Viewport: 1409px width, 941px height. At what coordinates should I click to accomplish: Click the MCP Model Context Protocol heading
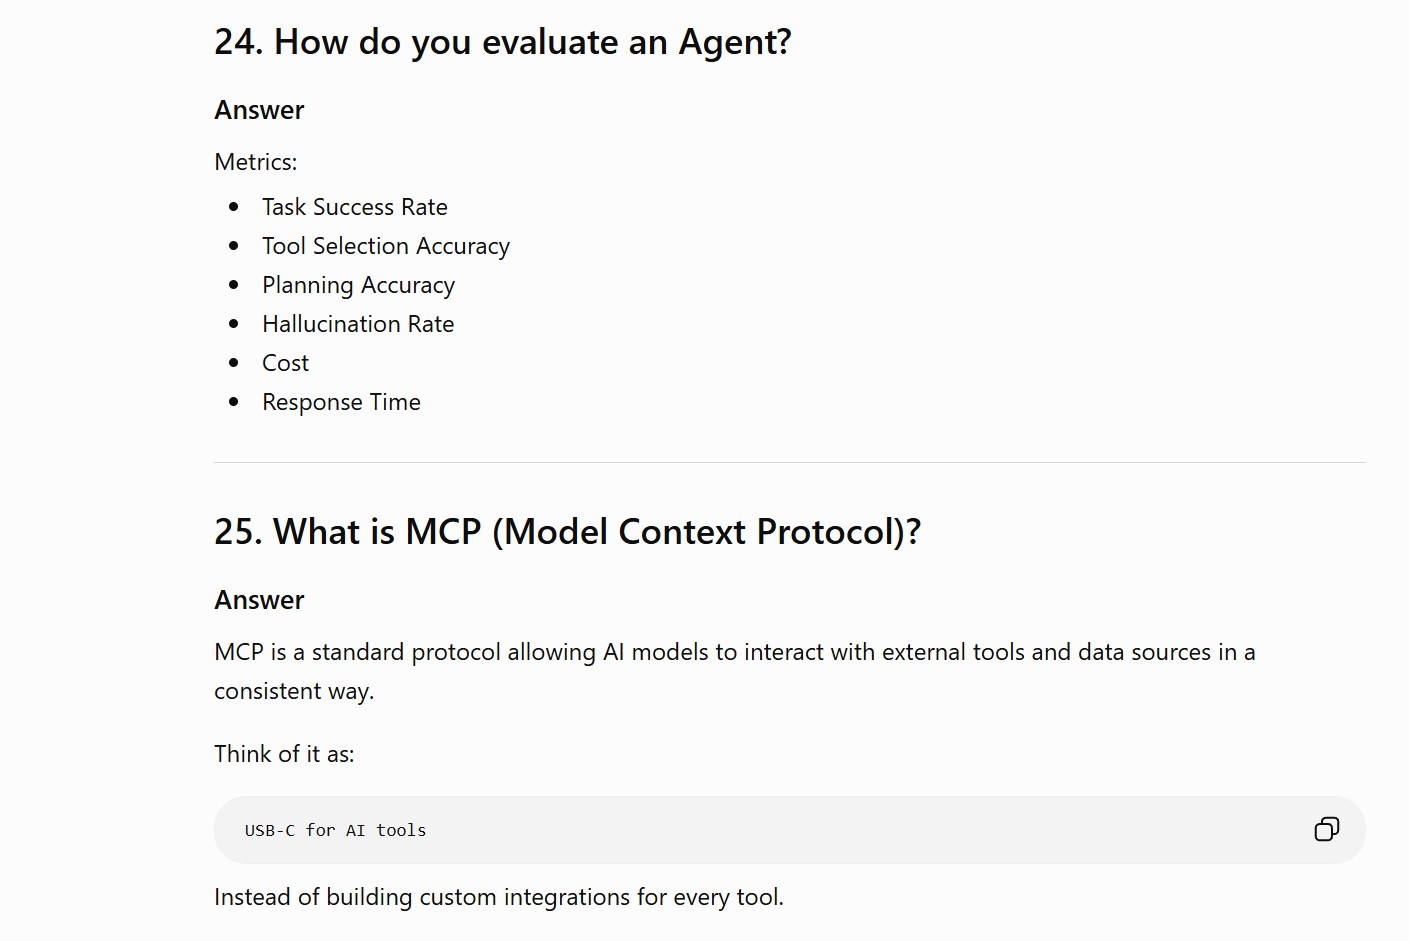pos(567,532)
